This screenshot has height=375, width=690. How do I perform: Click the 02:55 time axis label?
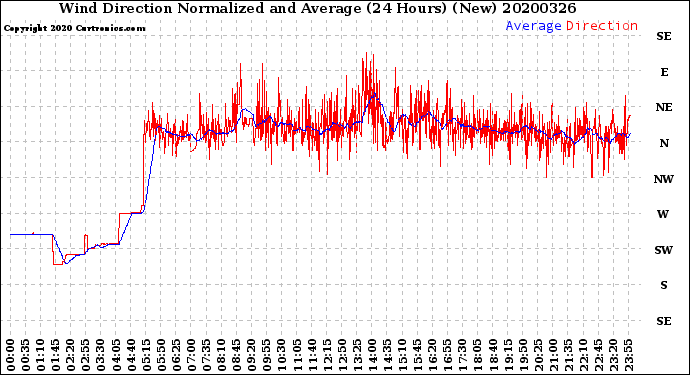85,355
